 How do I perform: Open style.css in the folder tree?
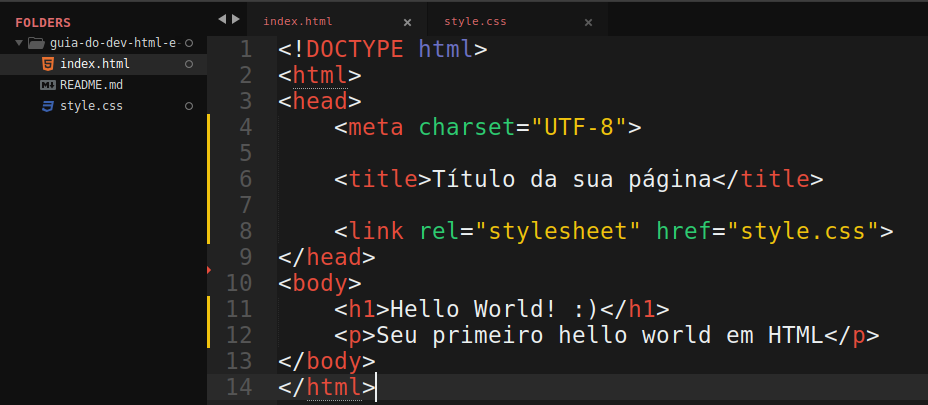tap(91, 106)
